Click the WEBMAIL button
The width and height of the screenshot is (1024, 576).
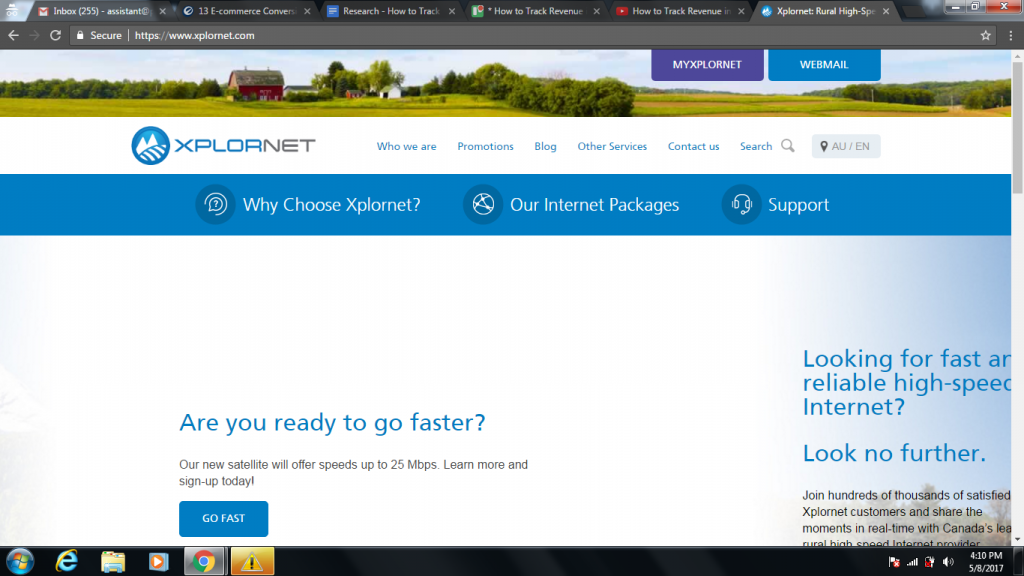pyautogui.click(x=824, y=65)
